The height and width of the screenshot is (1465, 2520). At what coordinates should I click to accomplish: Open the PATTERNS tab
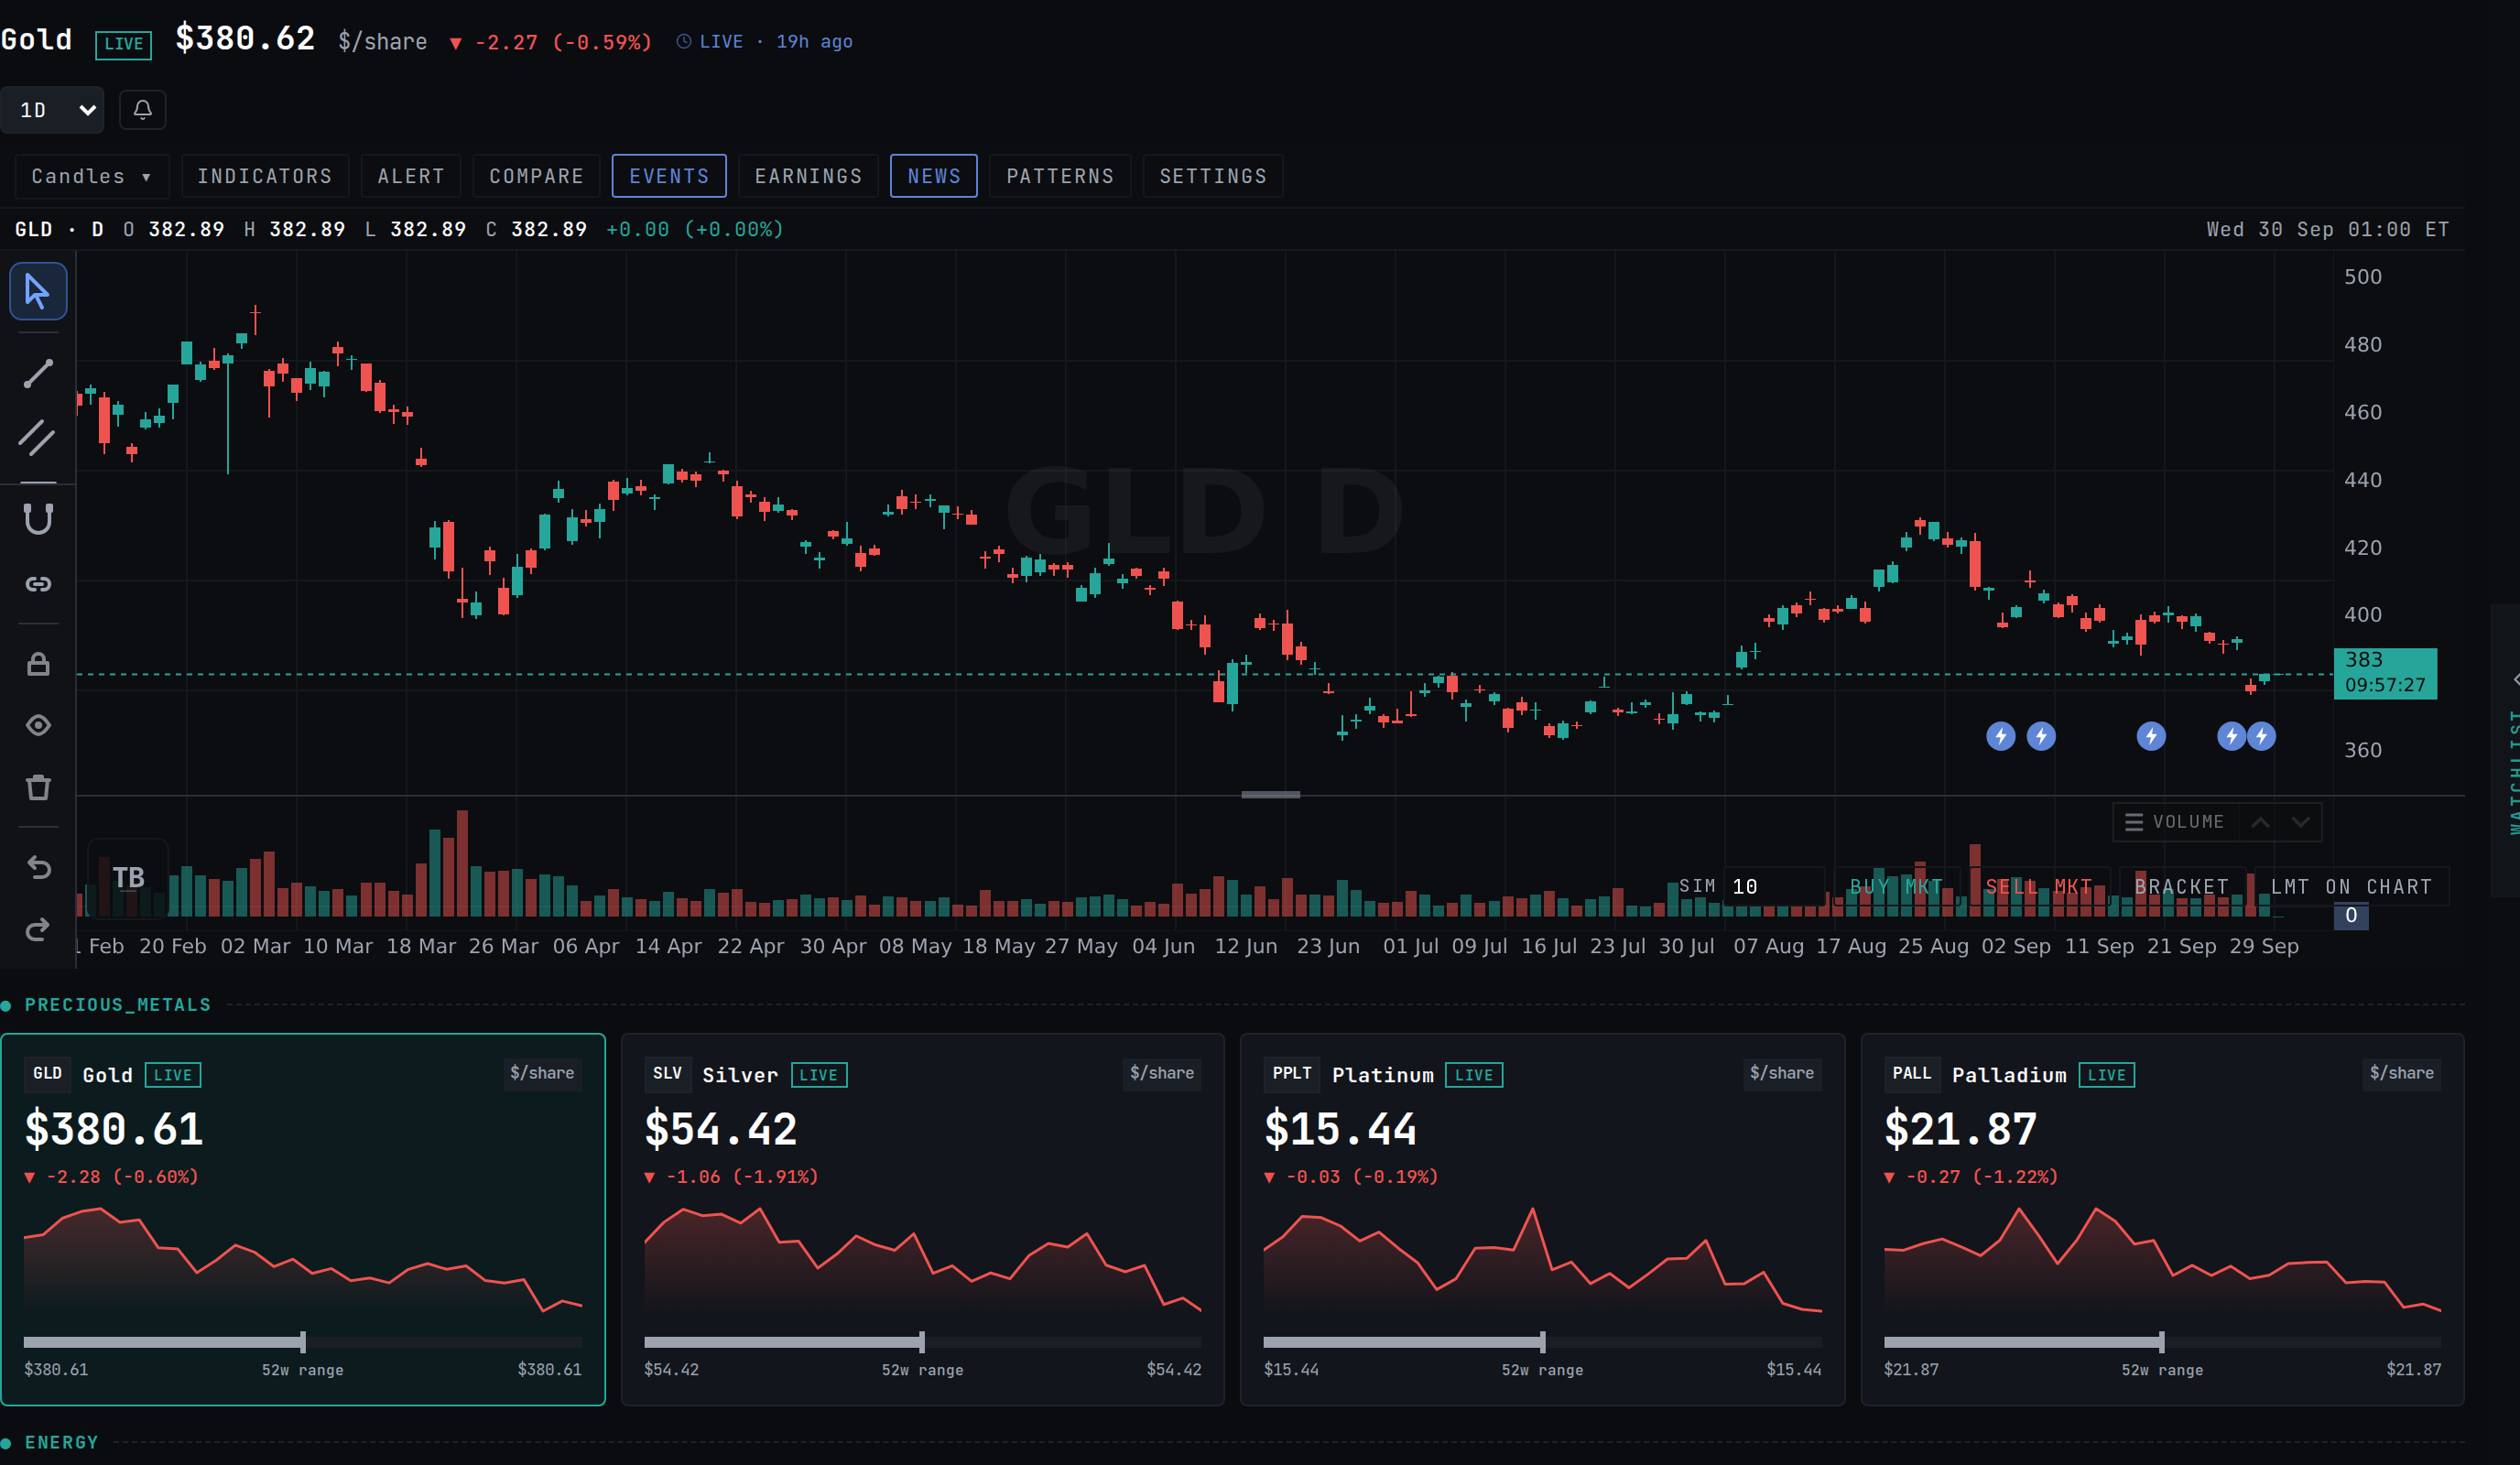coord(1060,176)
